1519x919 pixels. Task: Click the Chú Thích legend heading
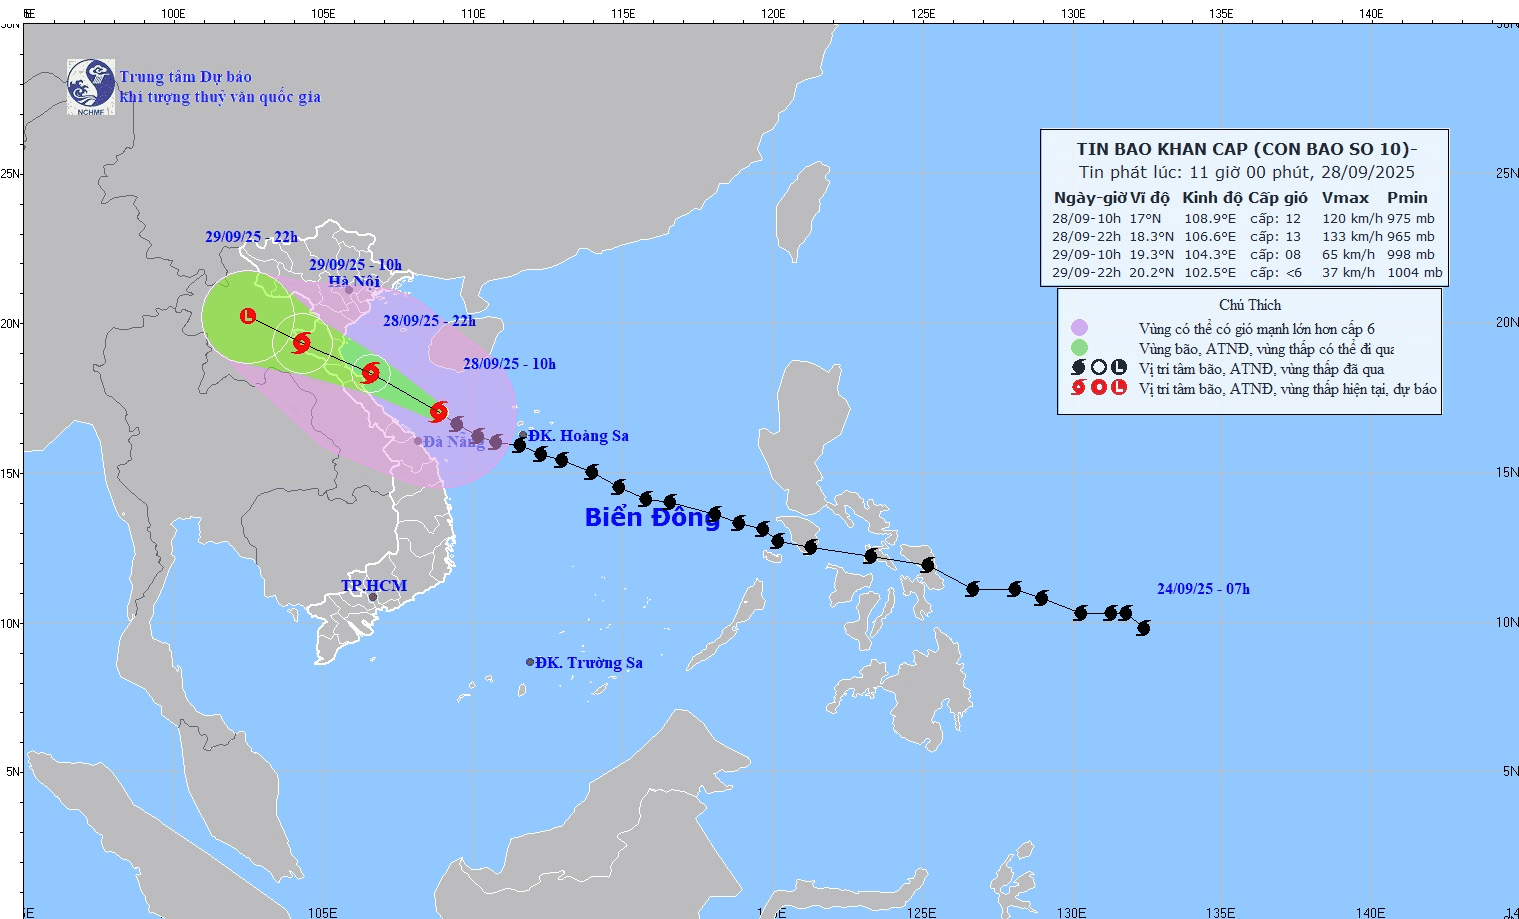click(1250, 305)
